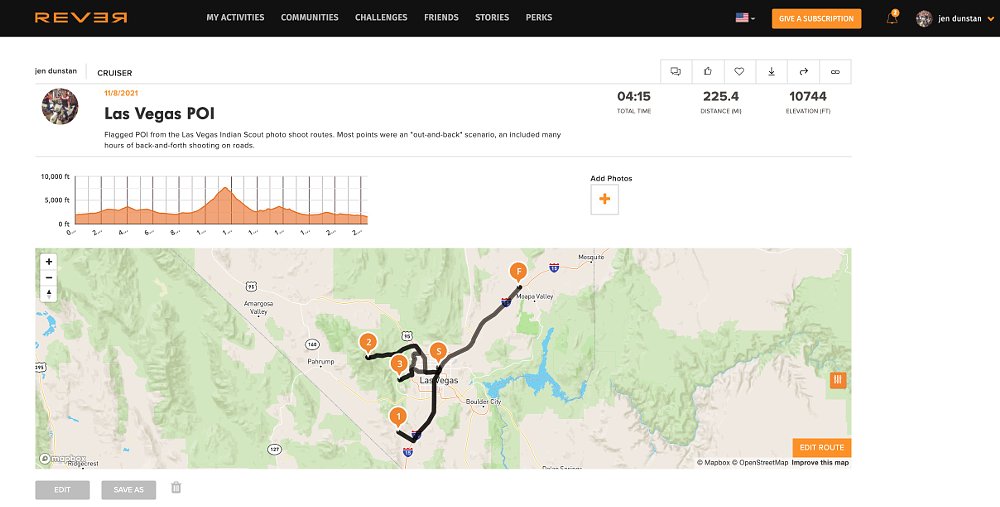Click the Give a Subscription button
This screenshot has width=1000, height=507.
(x=816, y=18)
